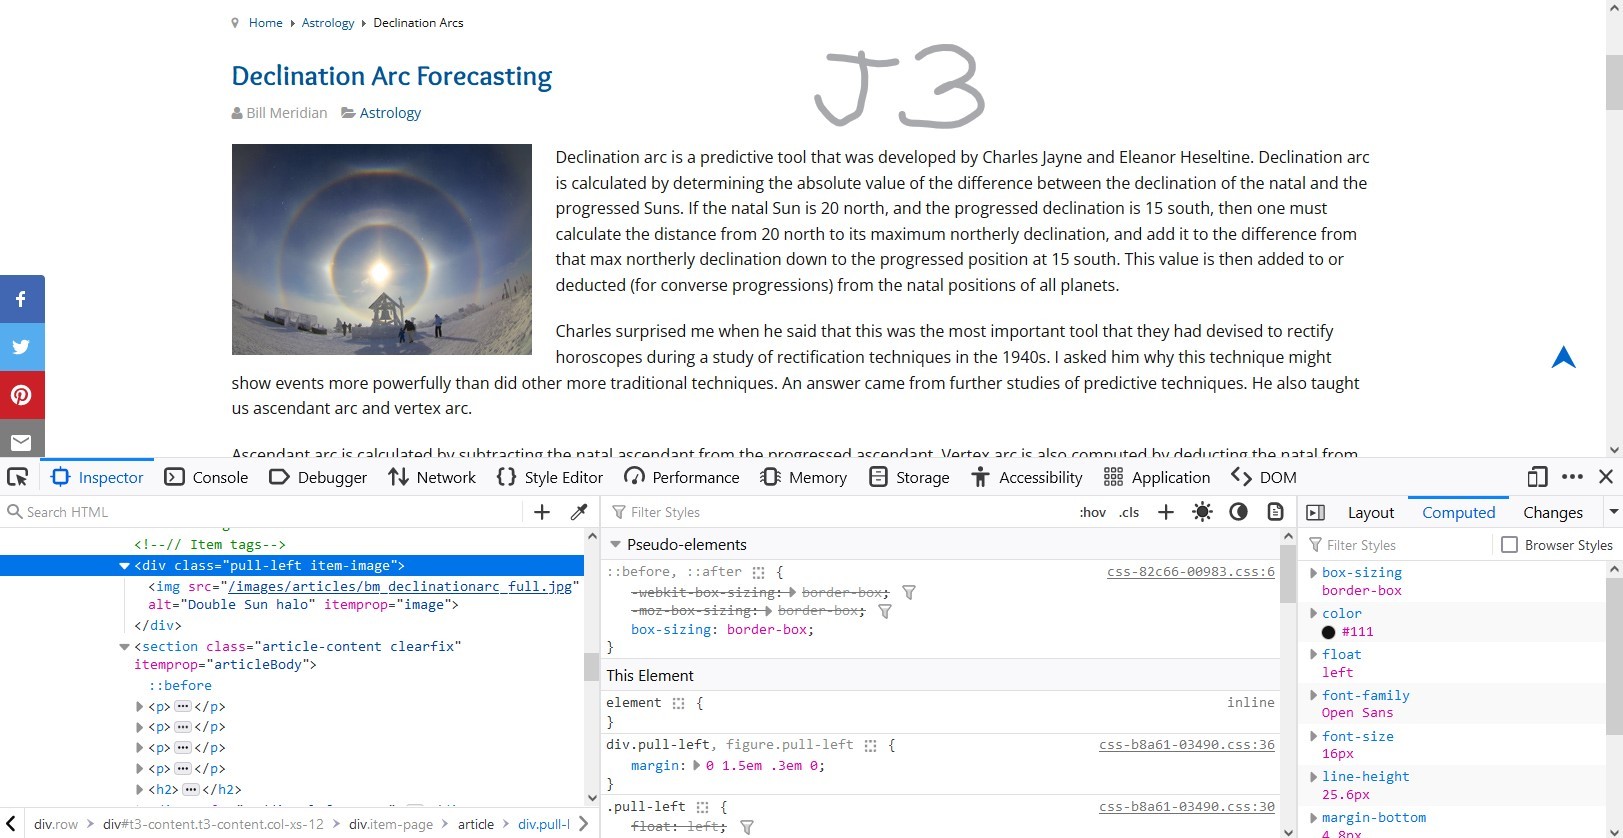The image size is (1623, 838).
Task: Click the selector highlighter icon beside element rule
Action: (679, 704)
